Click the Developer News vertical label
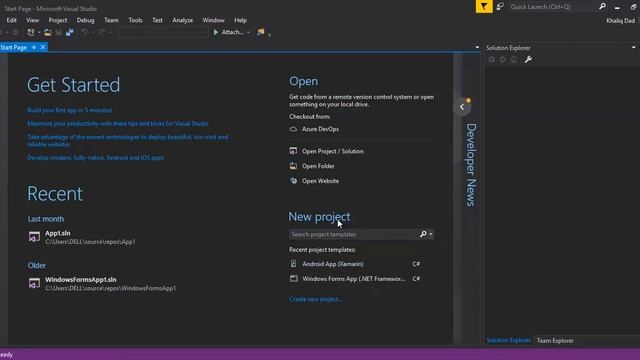Screen dimensions: 640x360 tap(471, 165)
